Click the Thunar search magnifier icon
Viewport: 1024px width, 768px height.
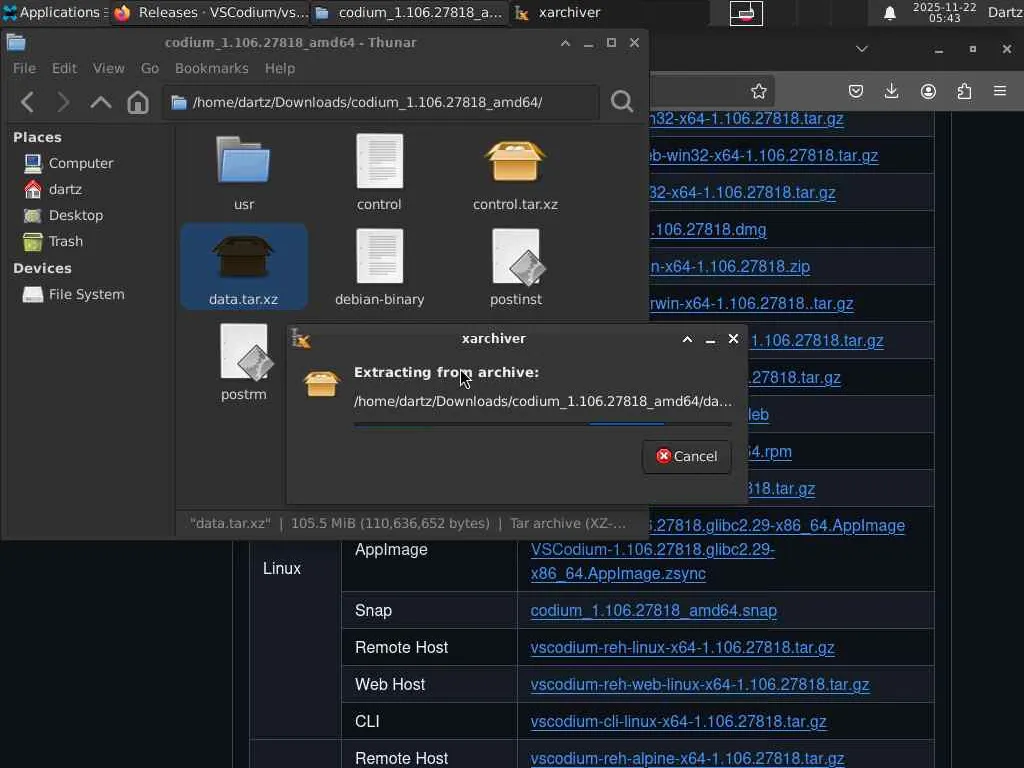click(x=622, y=102)
